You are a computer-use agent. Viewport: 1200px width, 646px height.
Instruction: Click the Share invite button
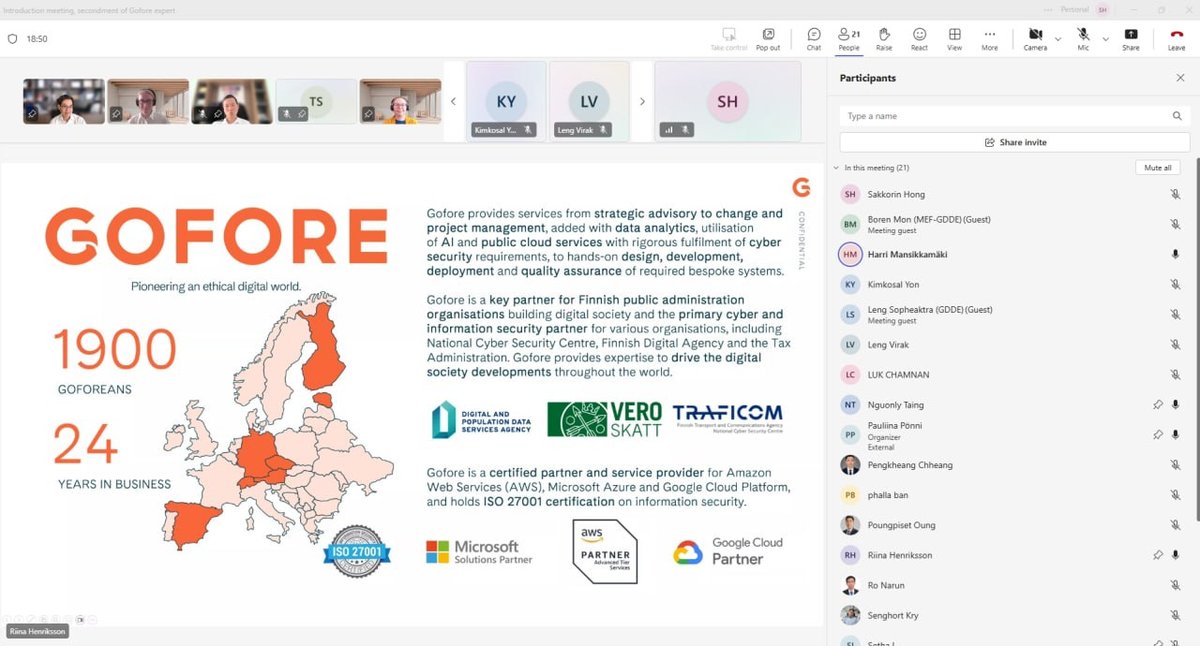1015,142
